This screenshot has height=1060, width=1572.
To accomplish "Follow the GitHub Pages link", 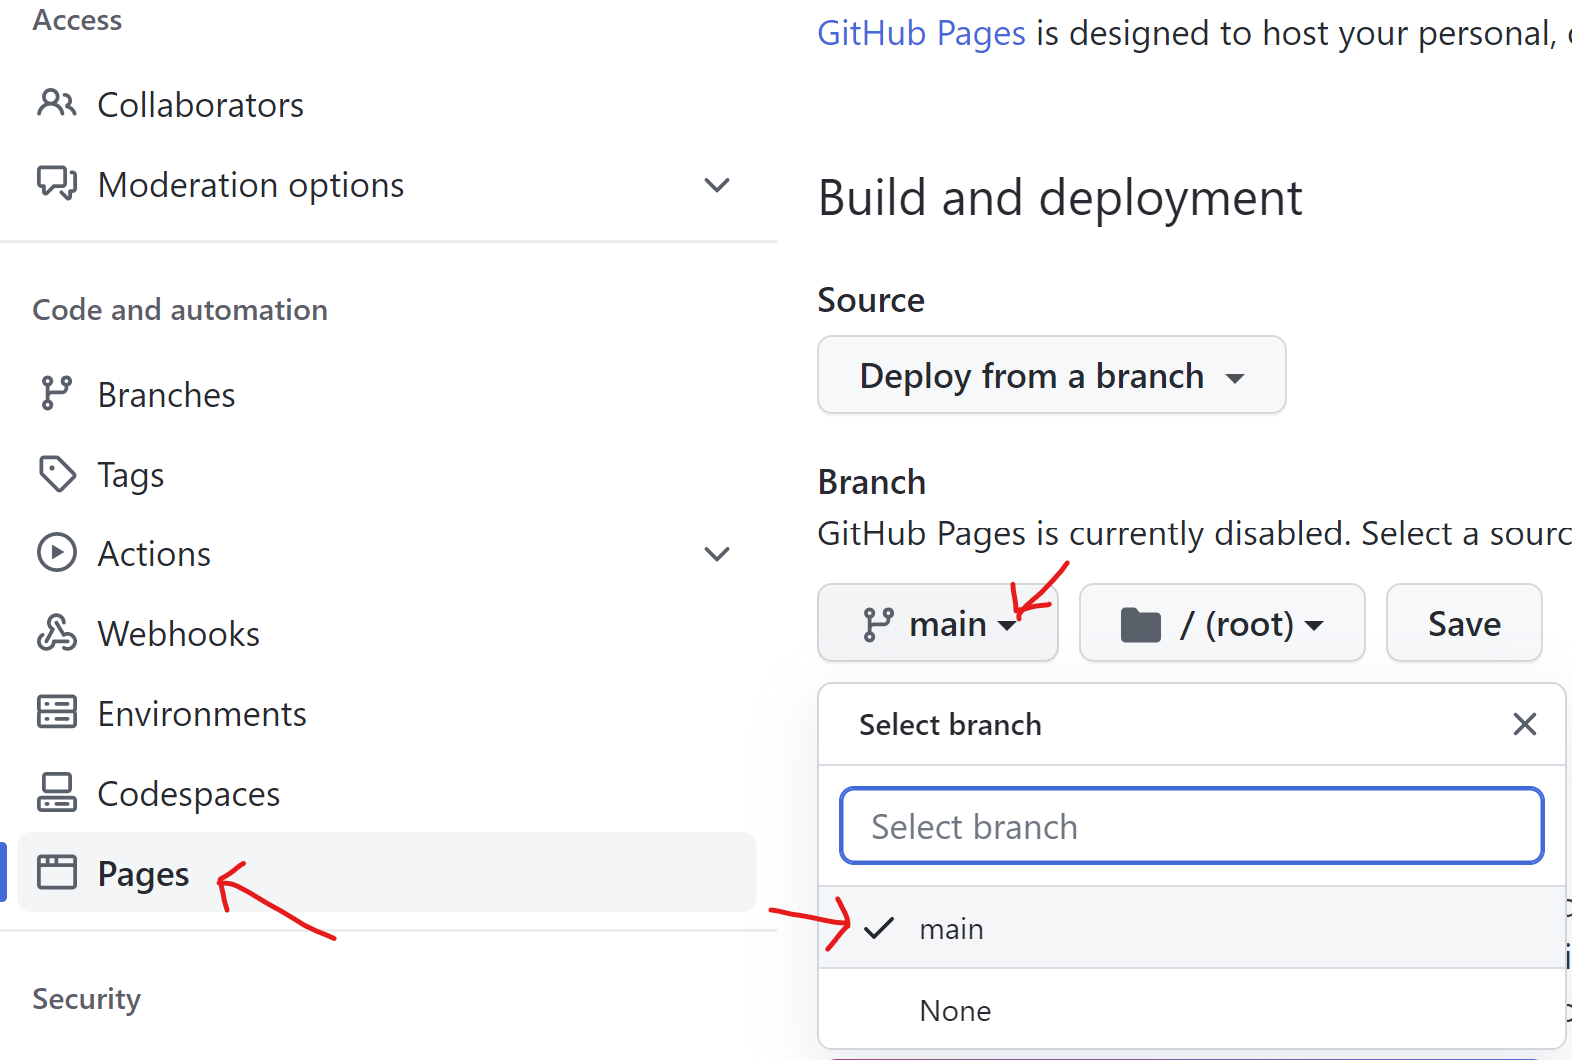I will (x=921, y=33).
